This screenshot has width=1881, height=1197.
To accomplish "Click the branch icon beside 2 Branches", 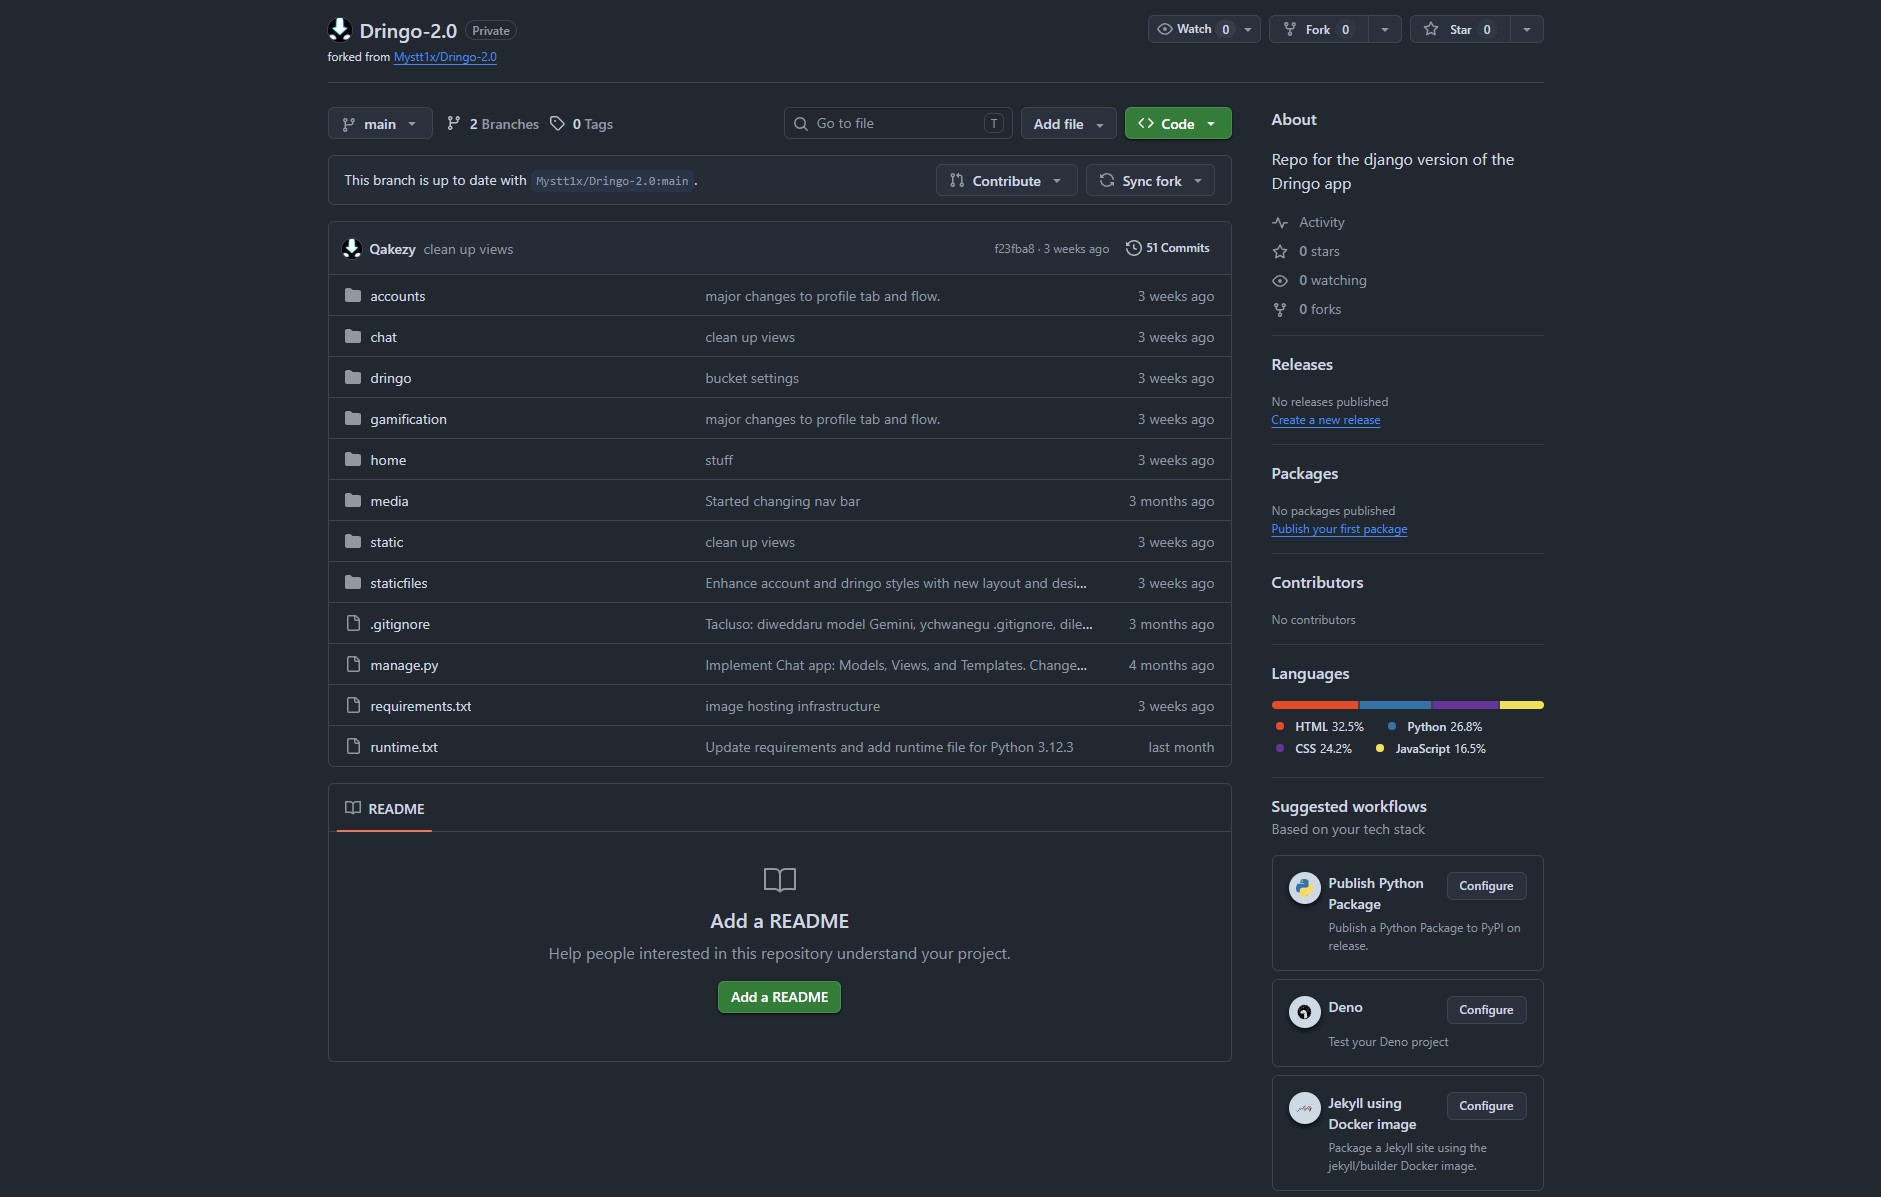I will pyautogui.click(x=454, y=123).
